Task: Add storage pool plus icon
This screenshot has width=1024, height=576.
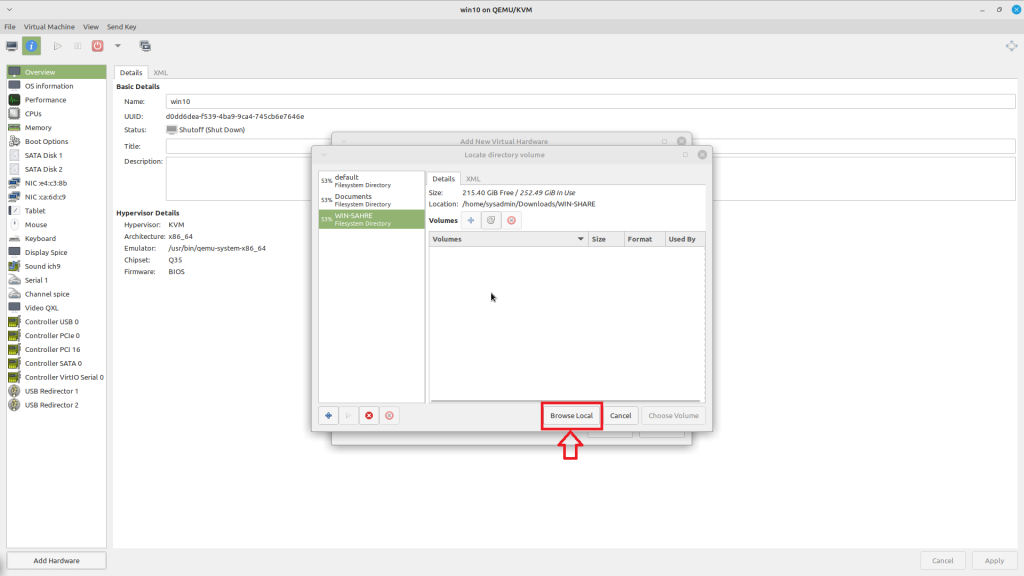Action: pyautogui.click(x=328, y=415)
